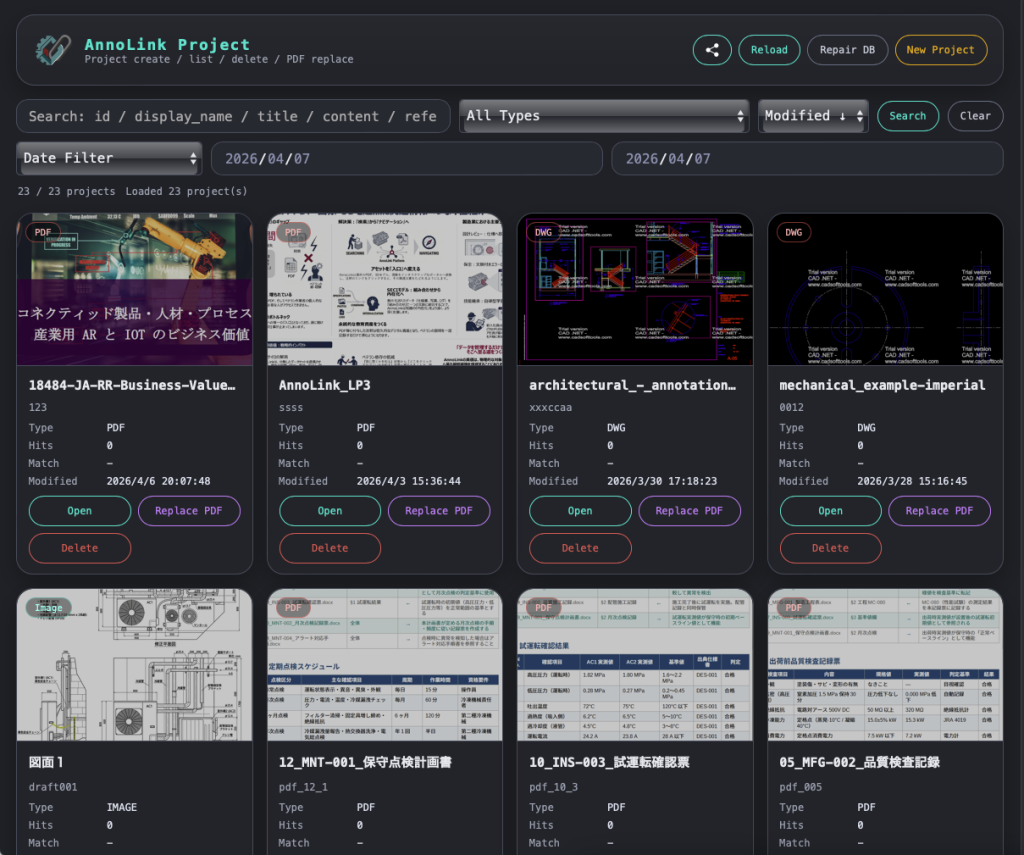The height and width of the screenshot is (855, 1024).
Task: Open the Date Filter dropdown
Action: click(110, 158)
